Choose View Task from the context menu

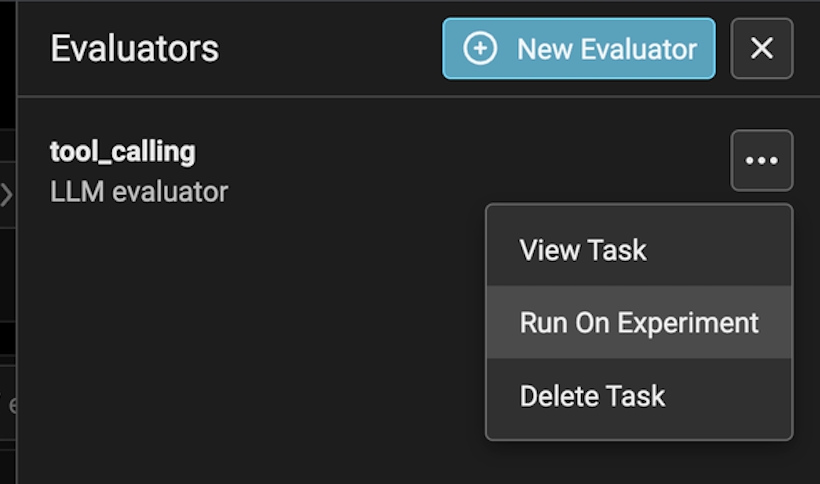pos(583,249)
